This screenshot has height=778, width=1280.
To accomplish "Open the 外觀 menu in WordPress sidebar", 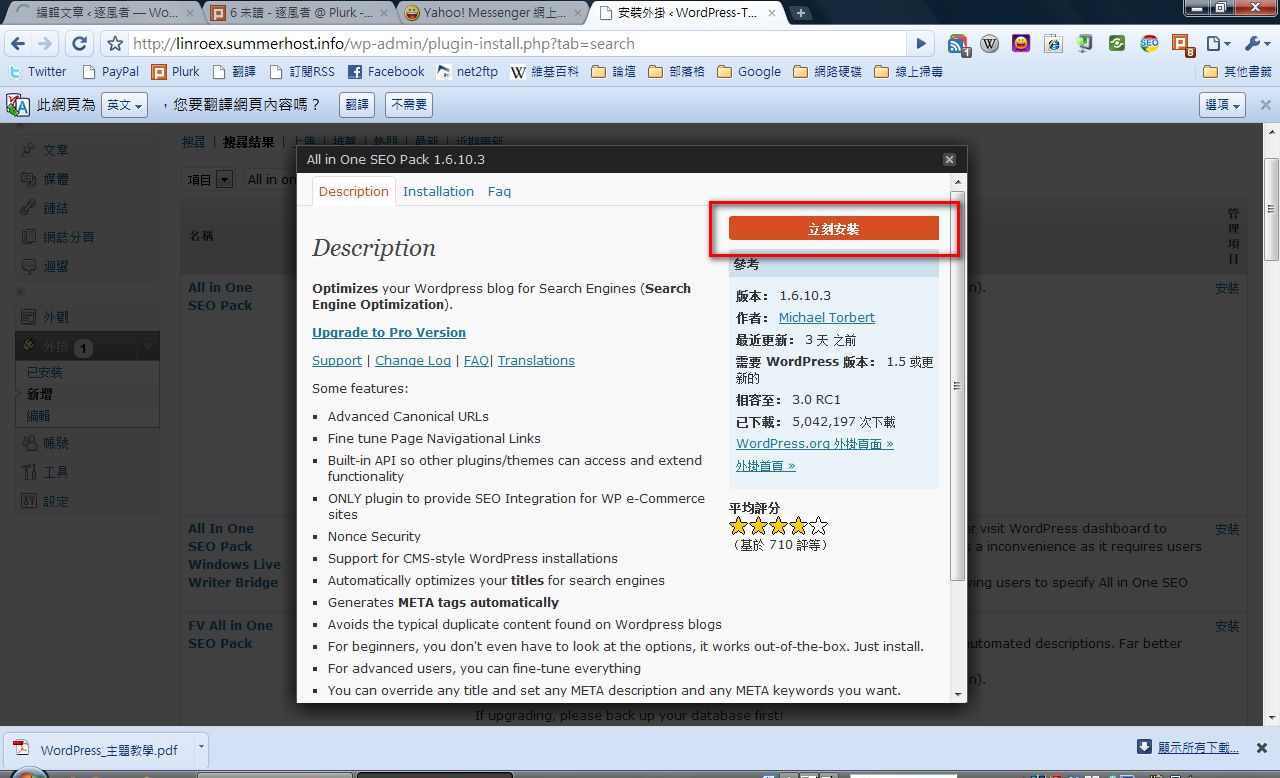I will [x=56, y=316].
